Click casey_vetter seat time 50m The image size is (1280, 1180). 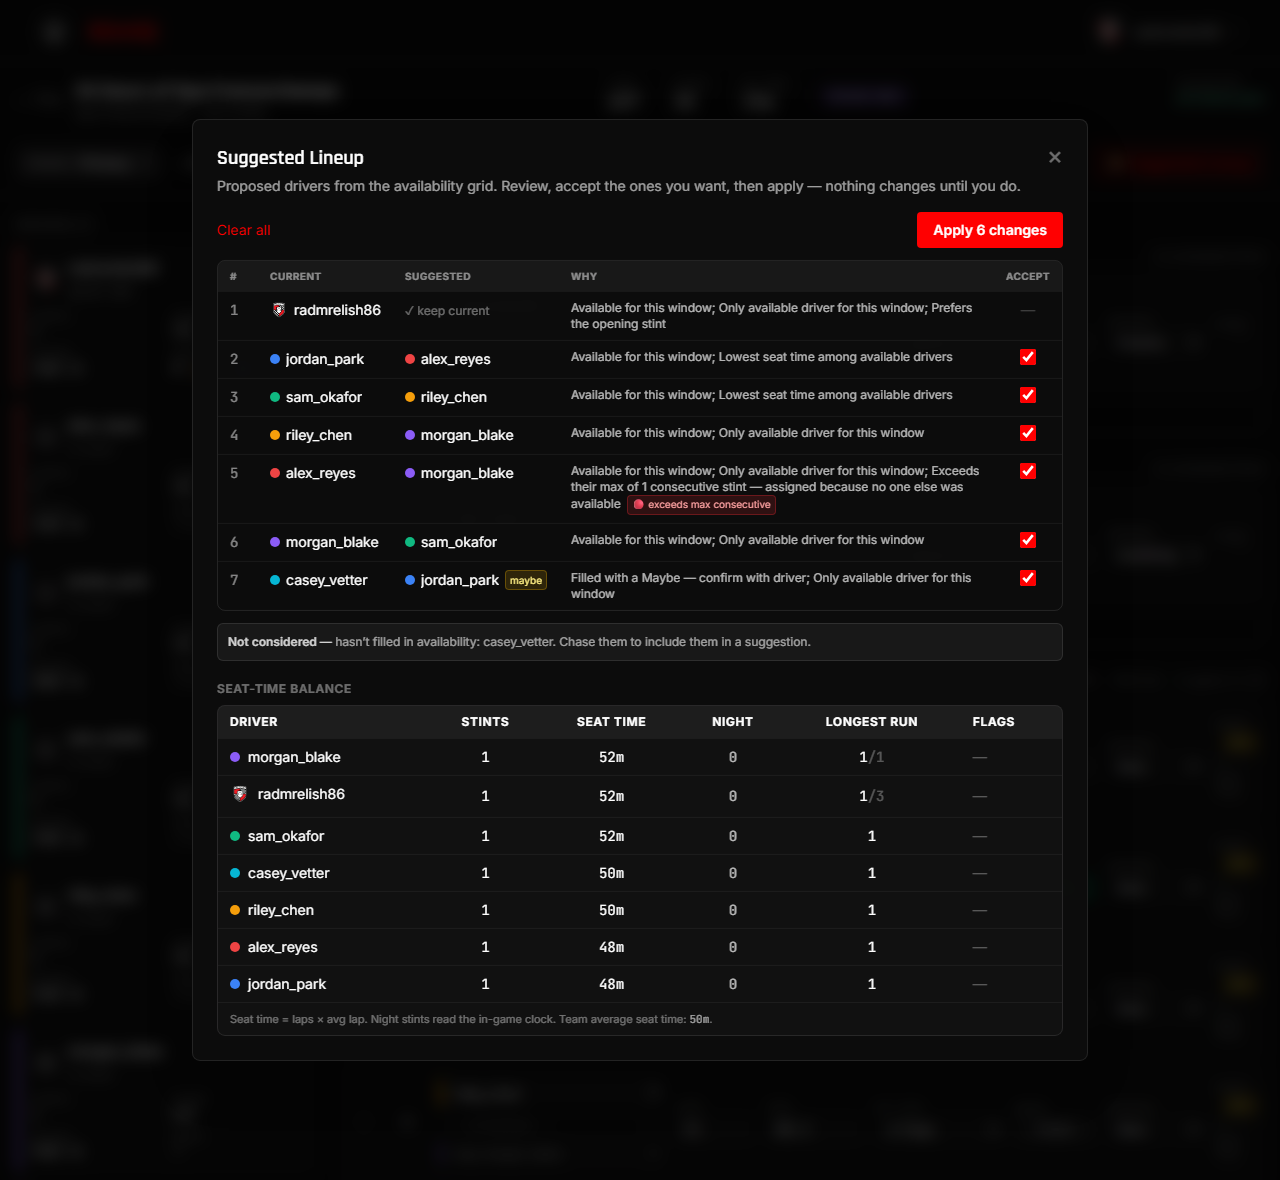(611, 873)
